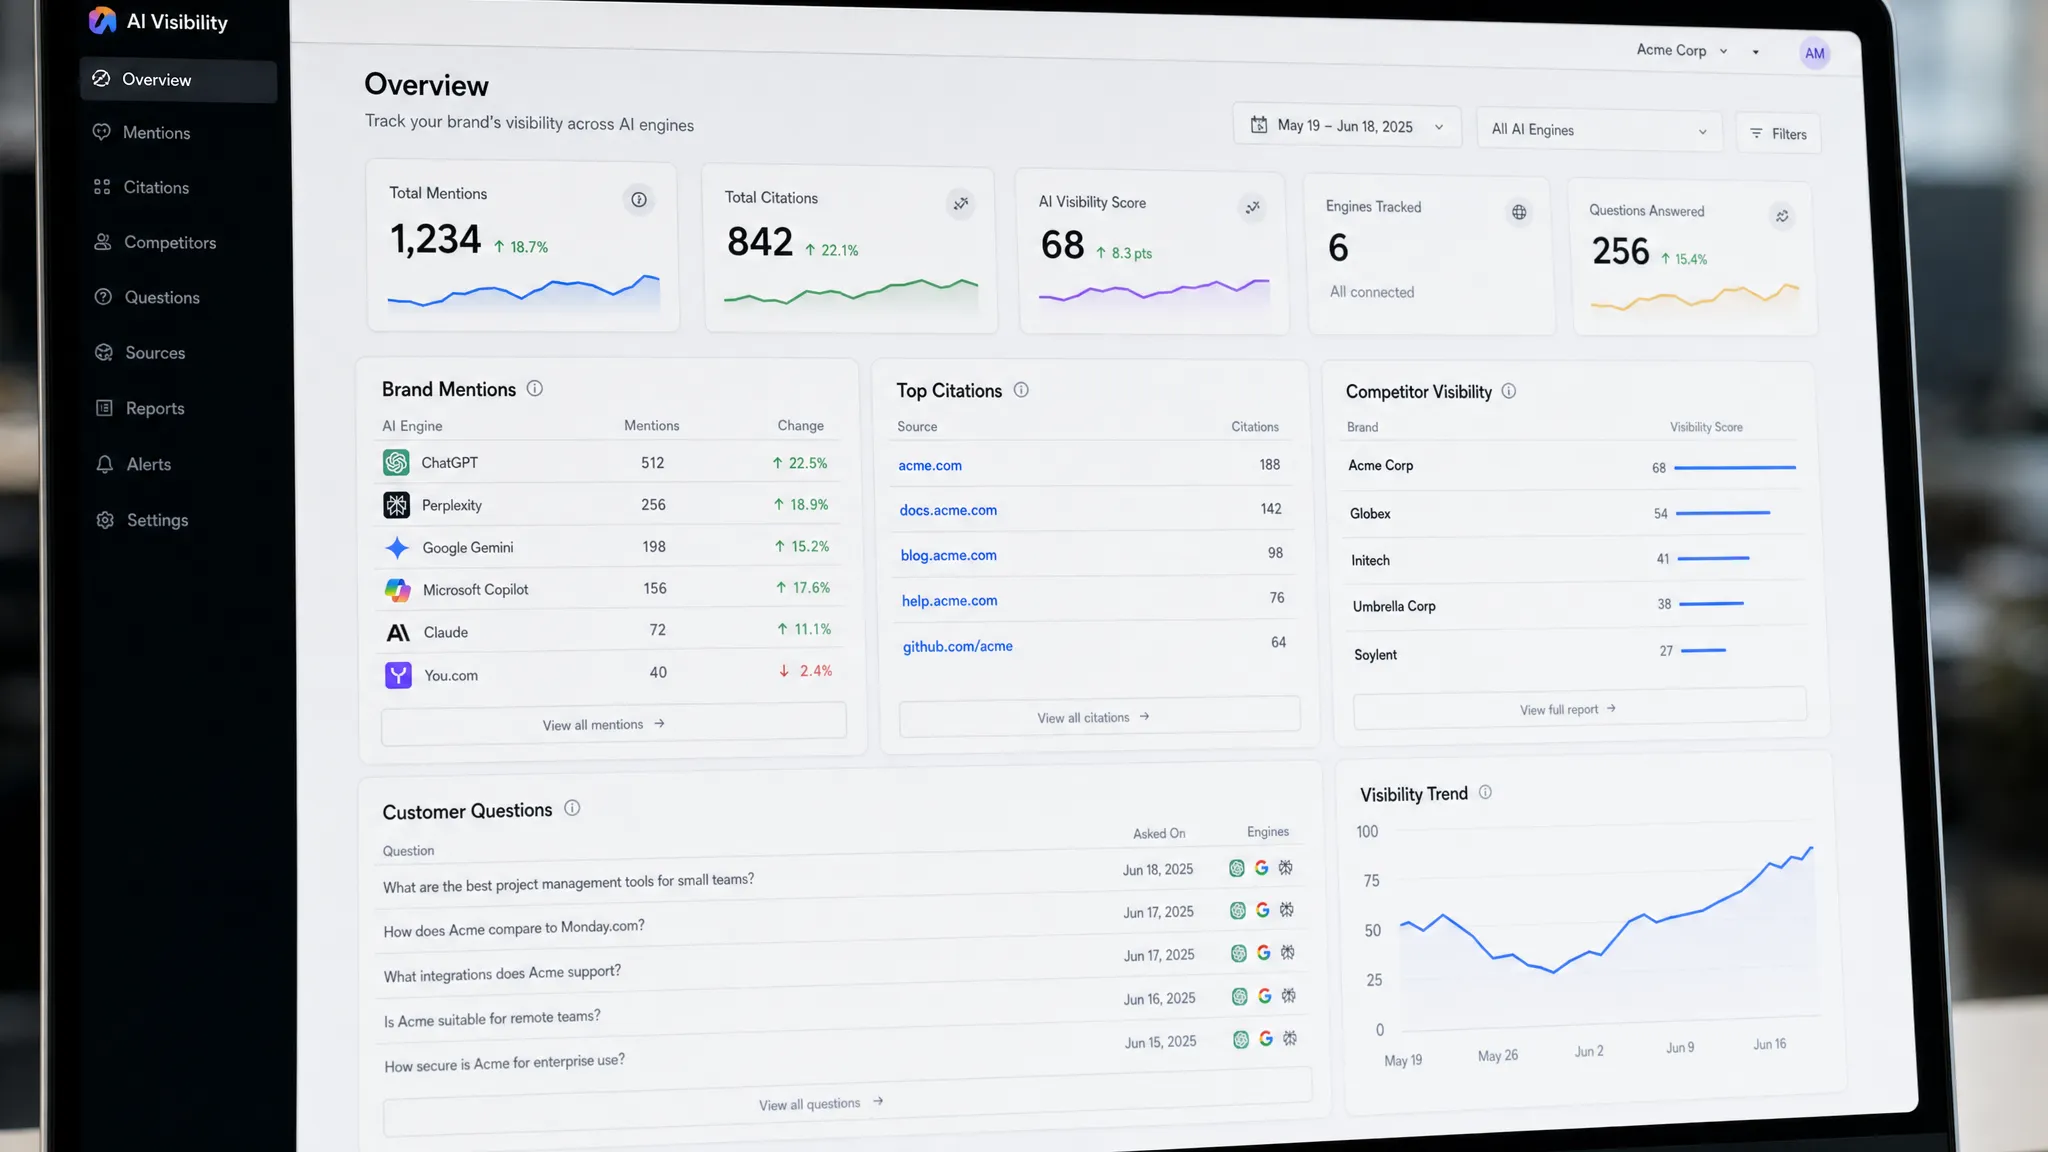Go to the Overview page

(178, 80)
